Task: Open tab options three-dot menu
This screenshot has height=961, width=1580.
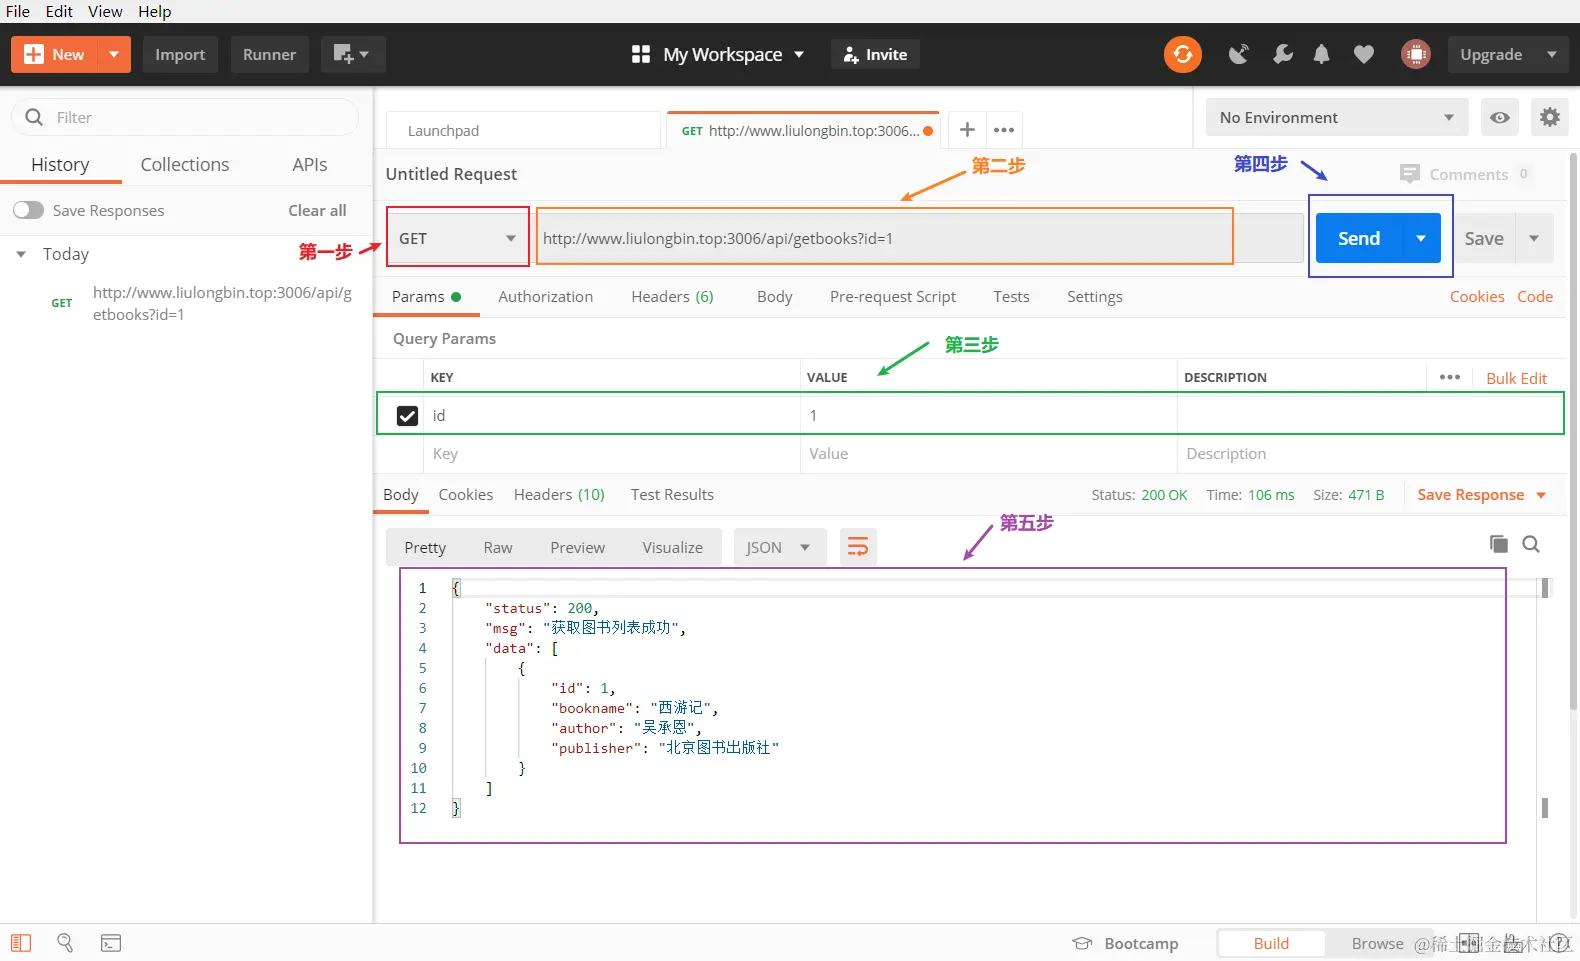Action: click(1004, 130)
